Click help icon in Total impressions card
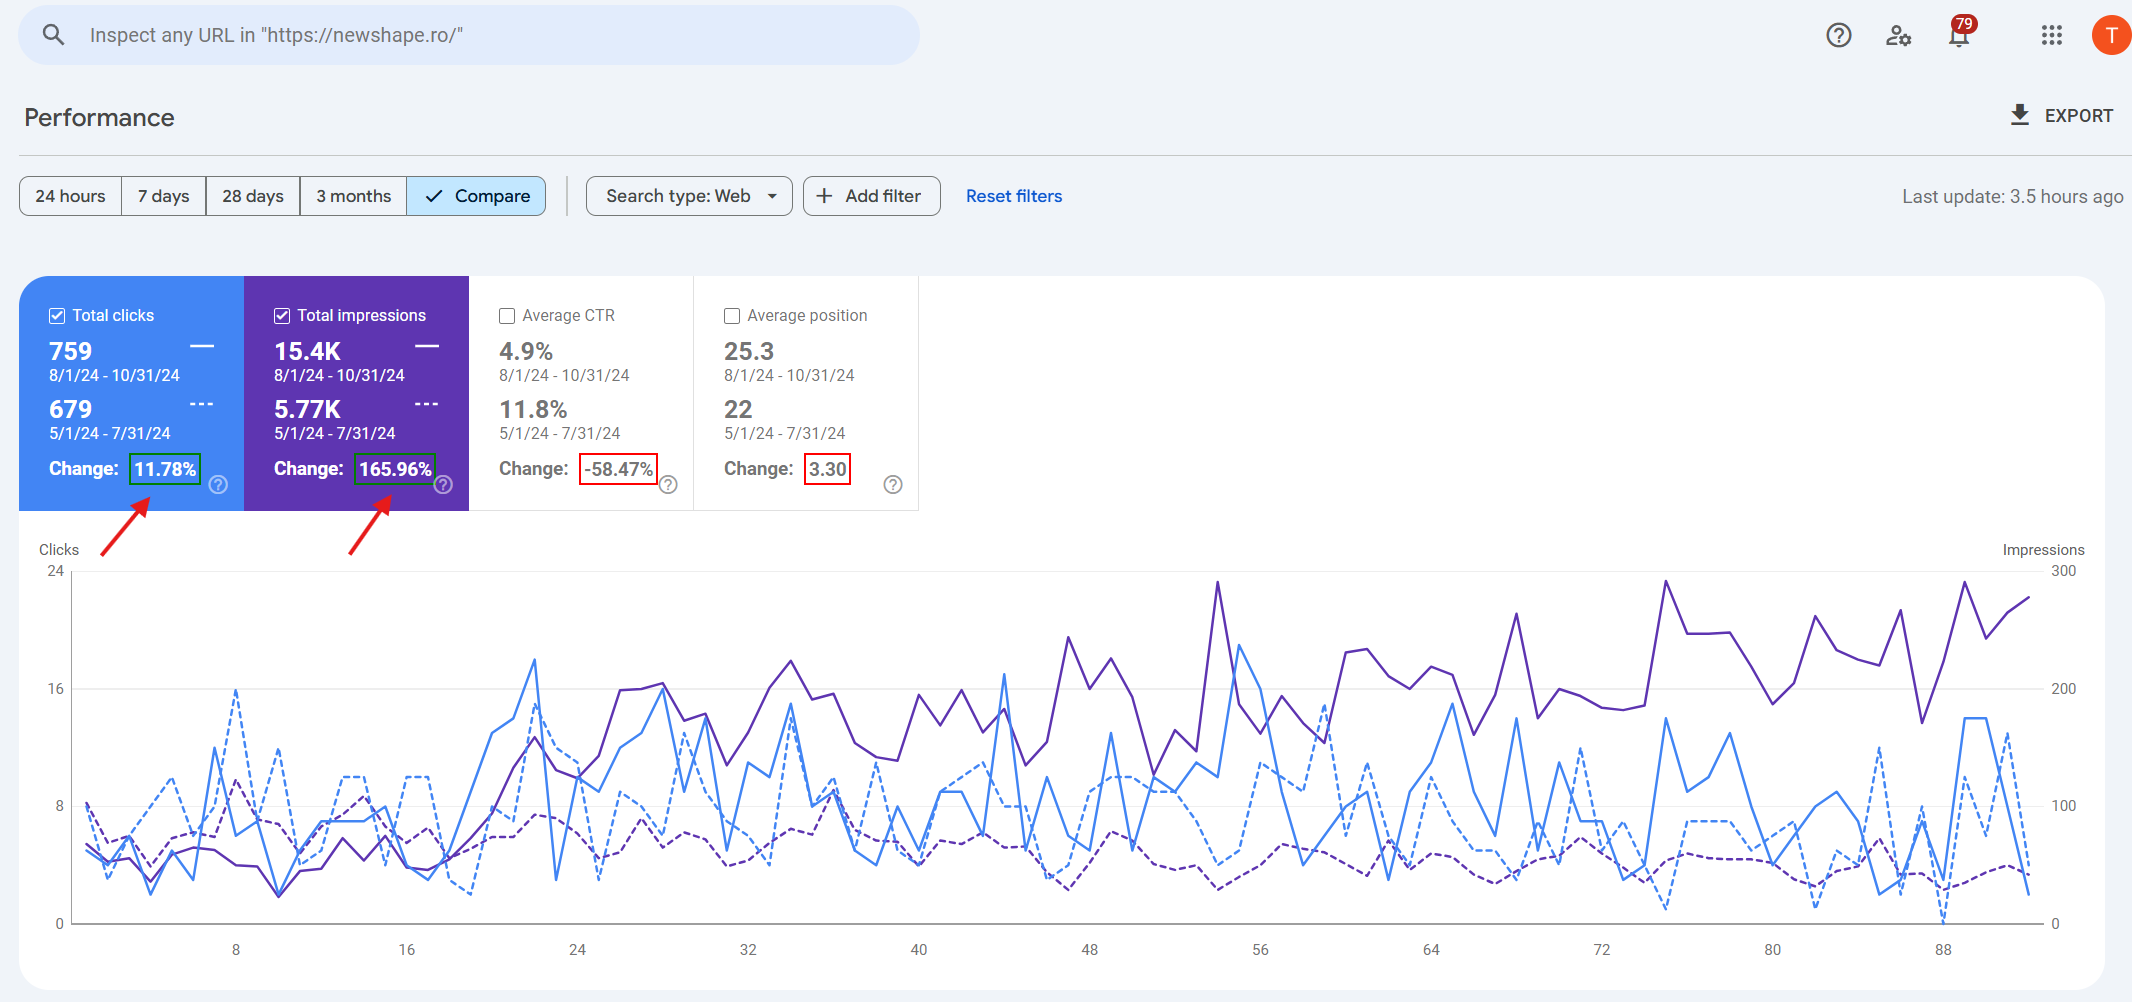2132x1002 pixels. click(443, 485)
